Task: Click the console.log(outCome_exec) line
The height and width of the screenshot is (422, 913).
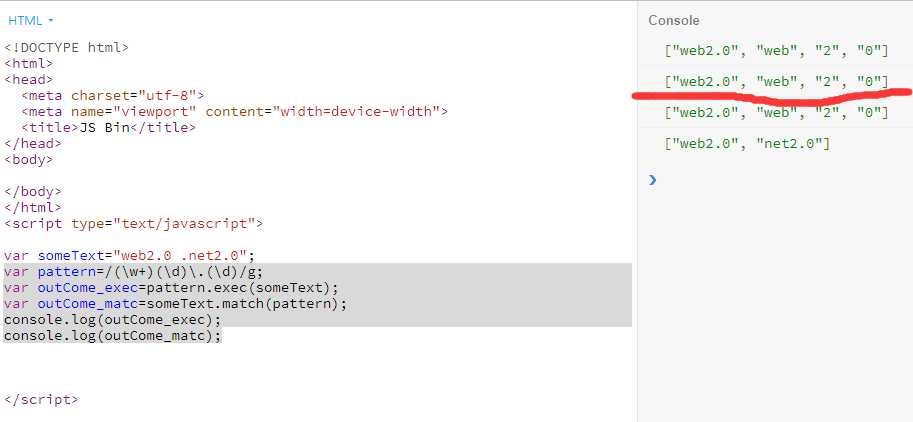Action: (x=113, y=320)
